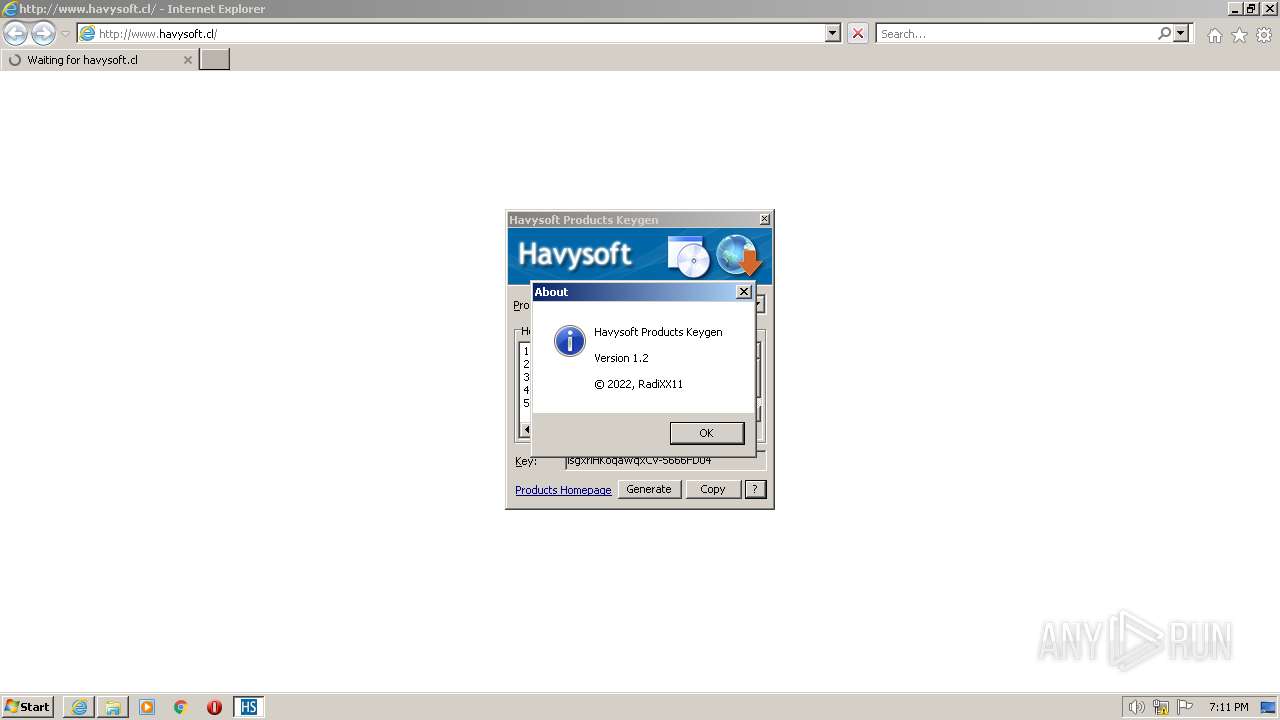Close the havysoft.cl tab
1280x720 pixels.
[187, 60]
